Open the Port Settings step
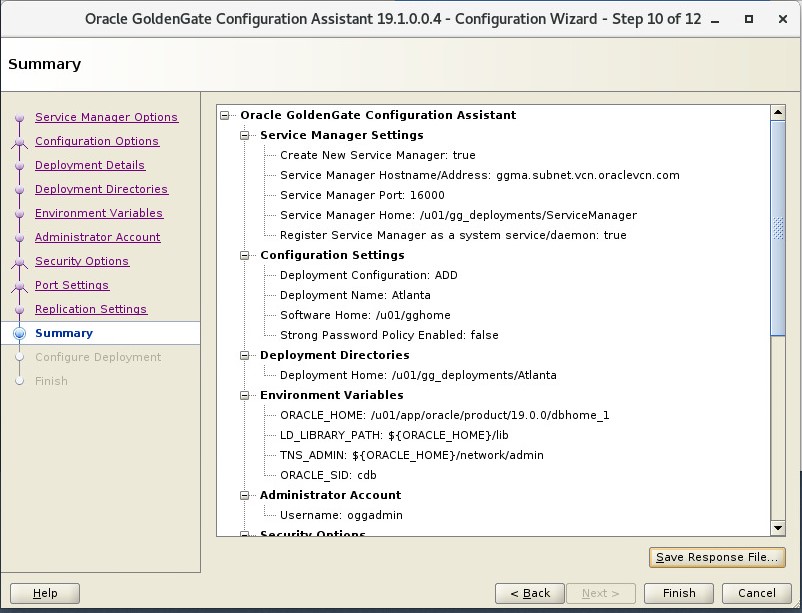Screen dimensions: 802x613 72,285
